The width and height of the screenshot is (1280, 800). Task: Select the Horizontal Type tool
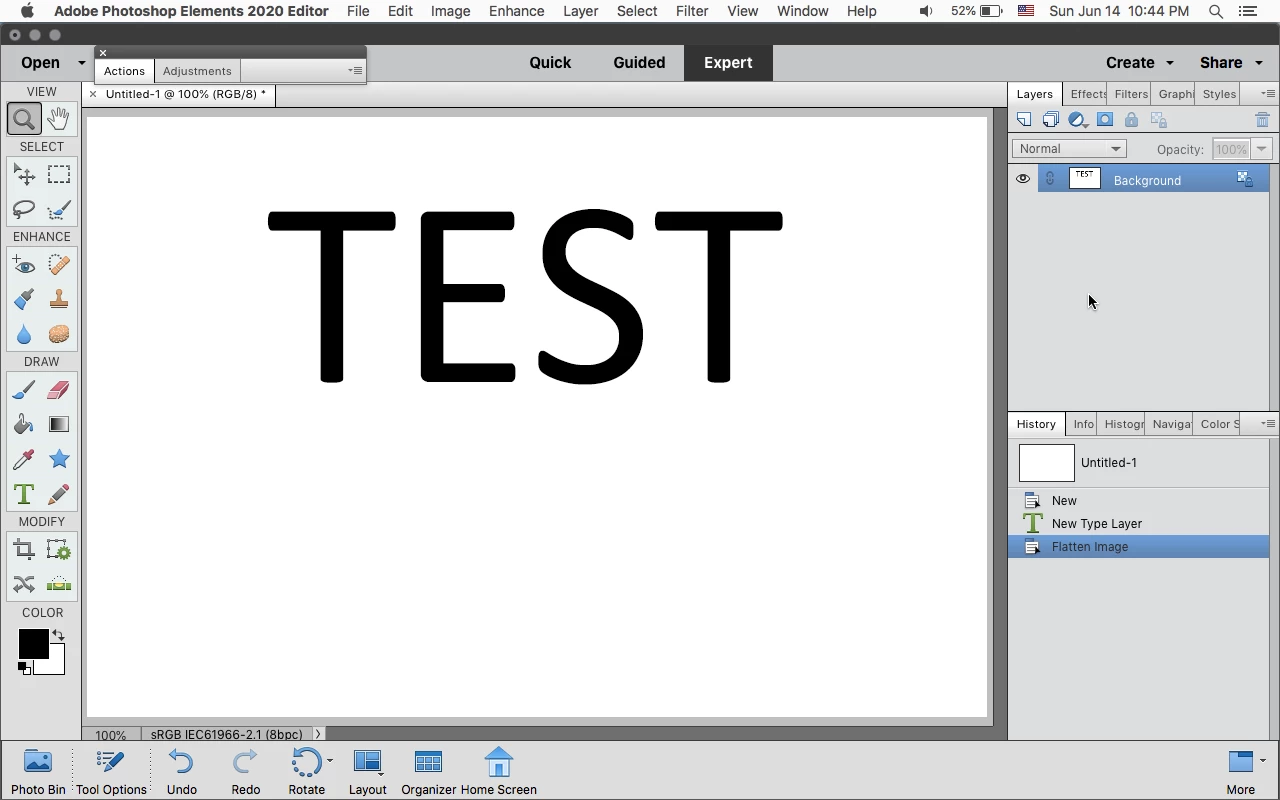point(24,494)
